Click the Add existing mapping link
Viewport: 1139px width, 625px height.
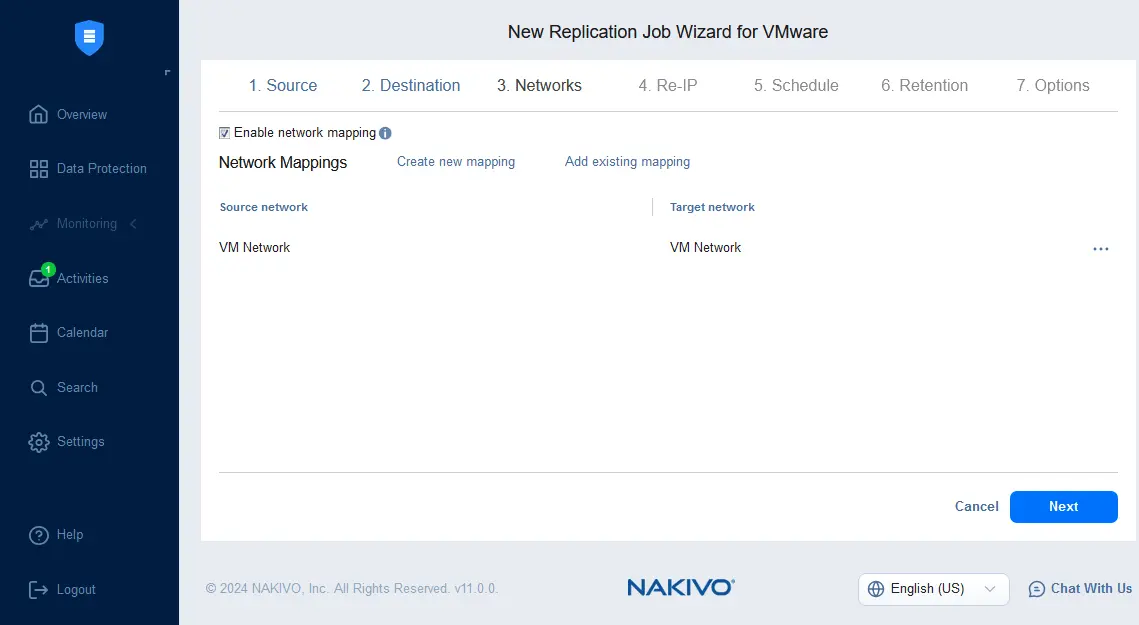(x=628, y=161)
